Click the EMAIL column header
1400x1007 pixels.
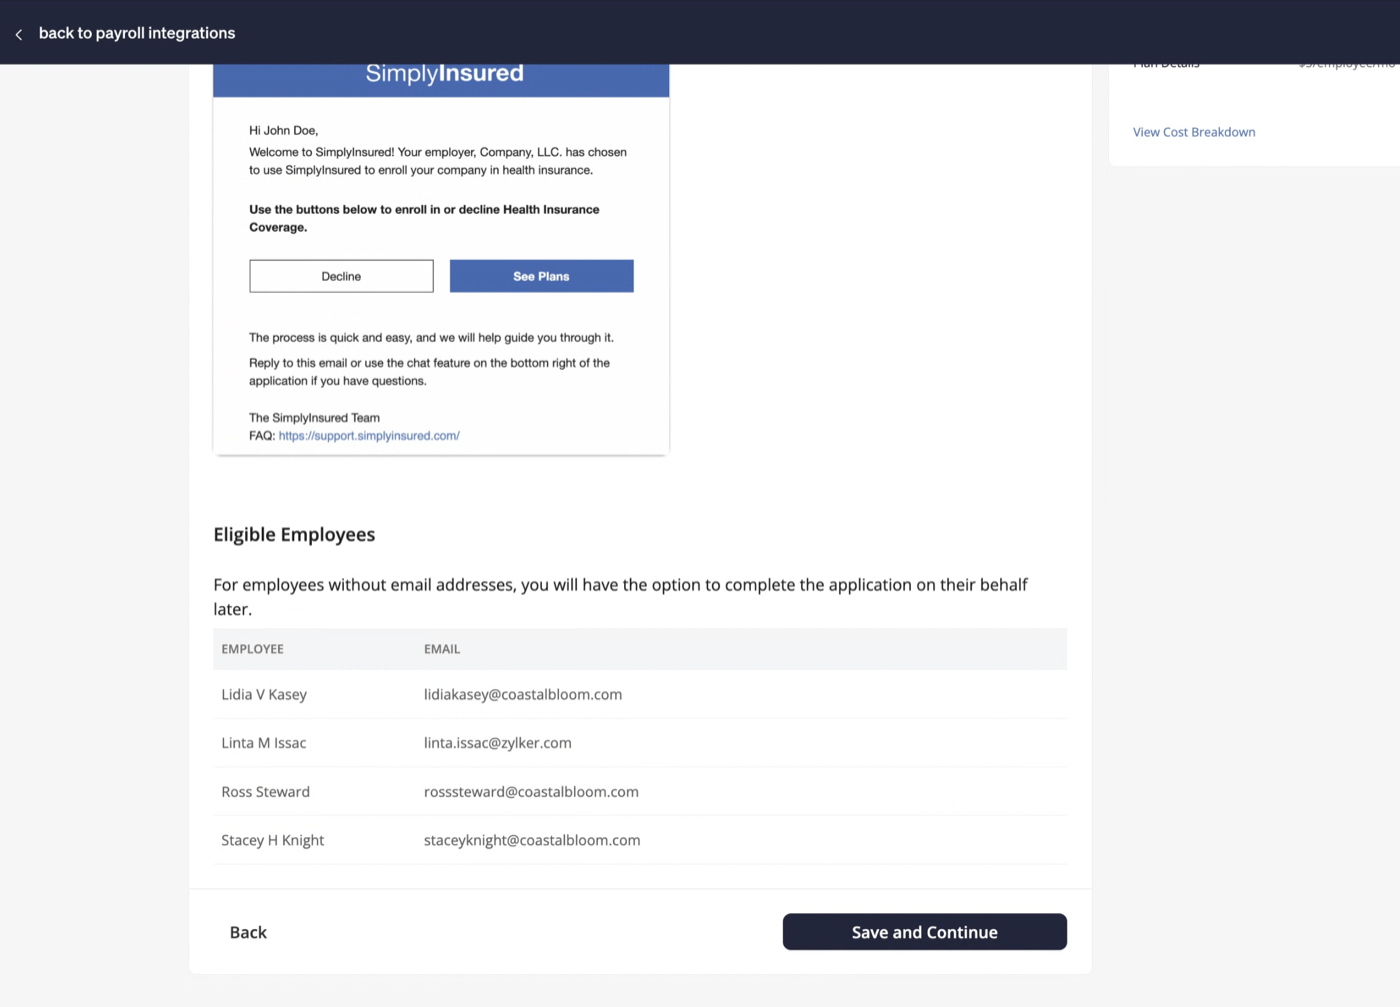click(x=442, y=649)
